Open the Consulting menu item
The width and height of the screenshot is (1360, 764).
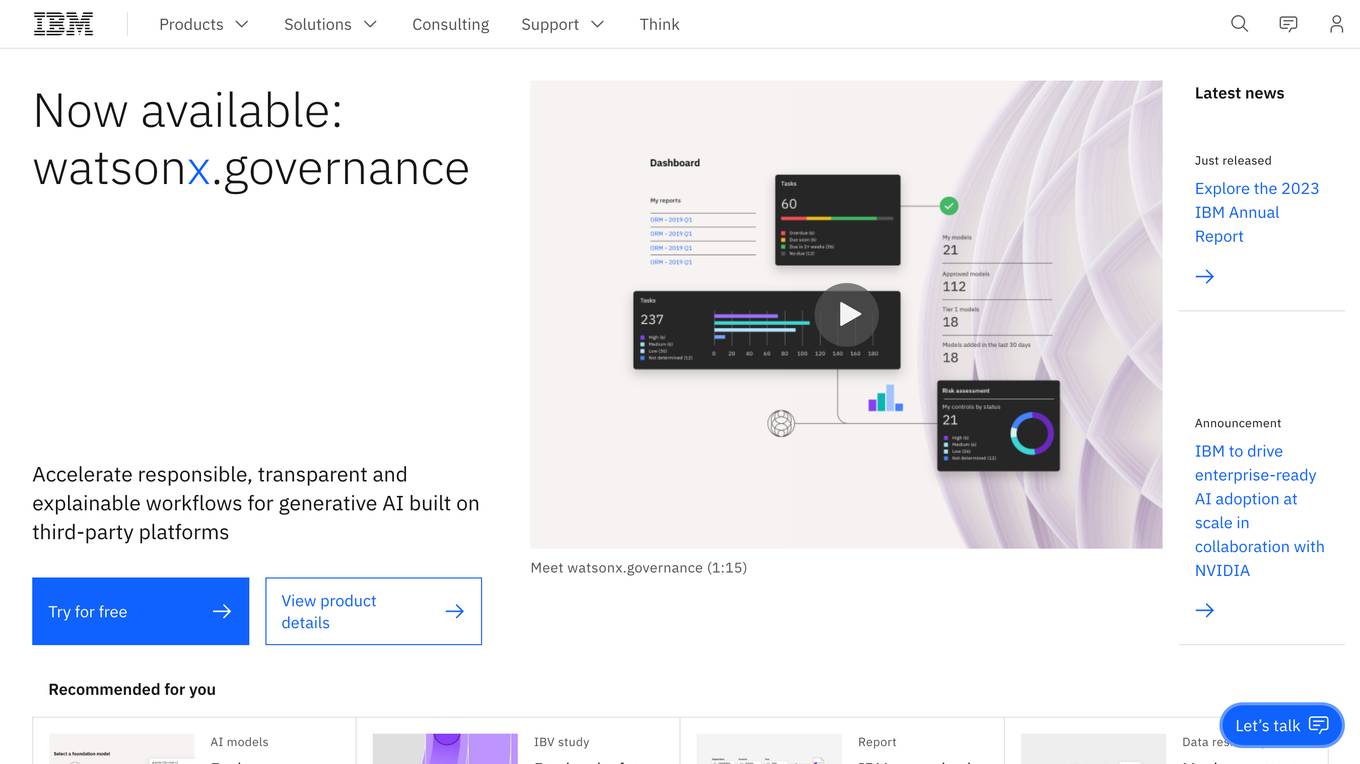450,24
